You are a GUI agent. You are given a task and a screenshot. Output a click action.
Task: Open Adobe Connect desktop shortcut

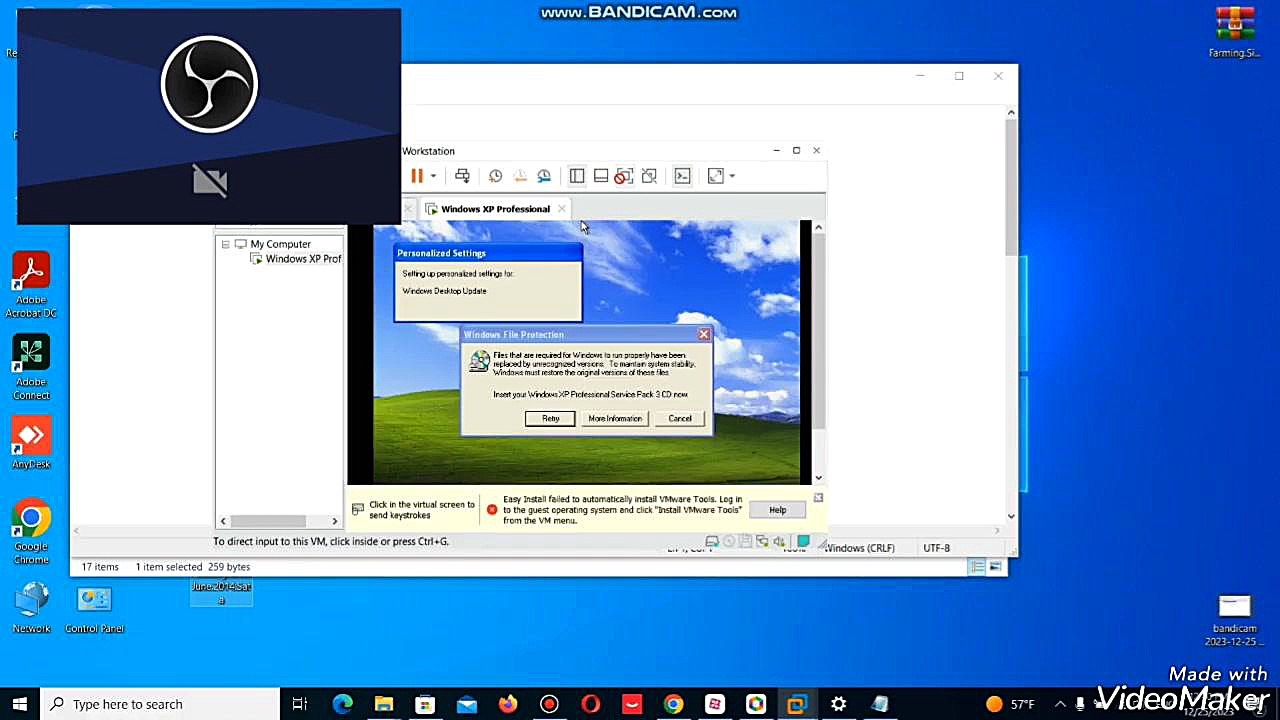[x=31, y=368]
